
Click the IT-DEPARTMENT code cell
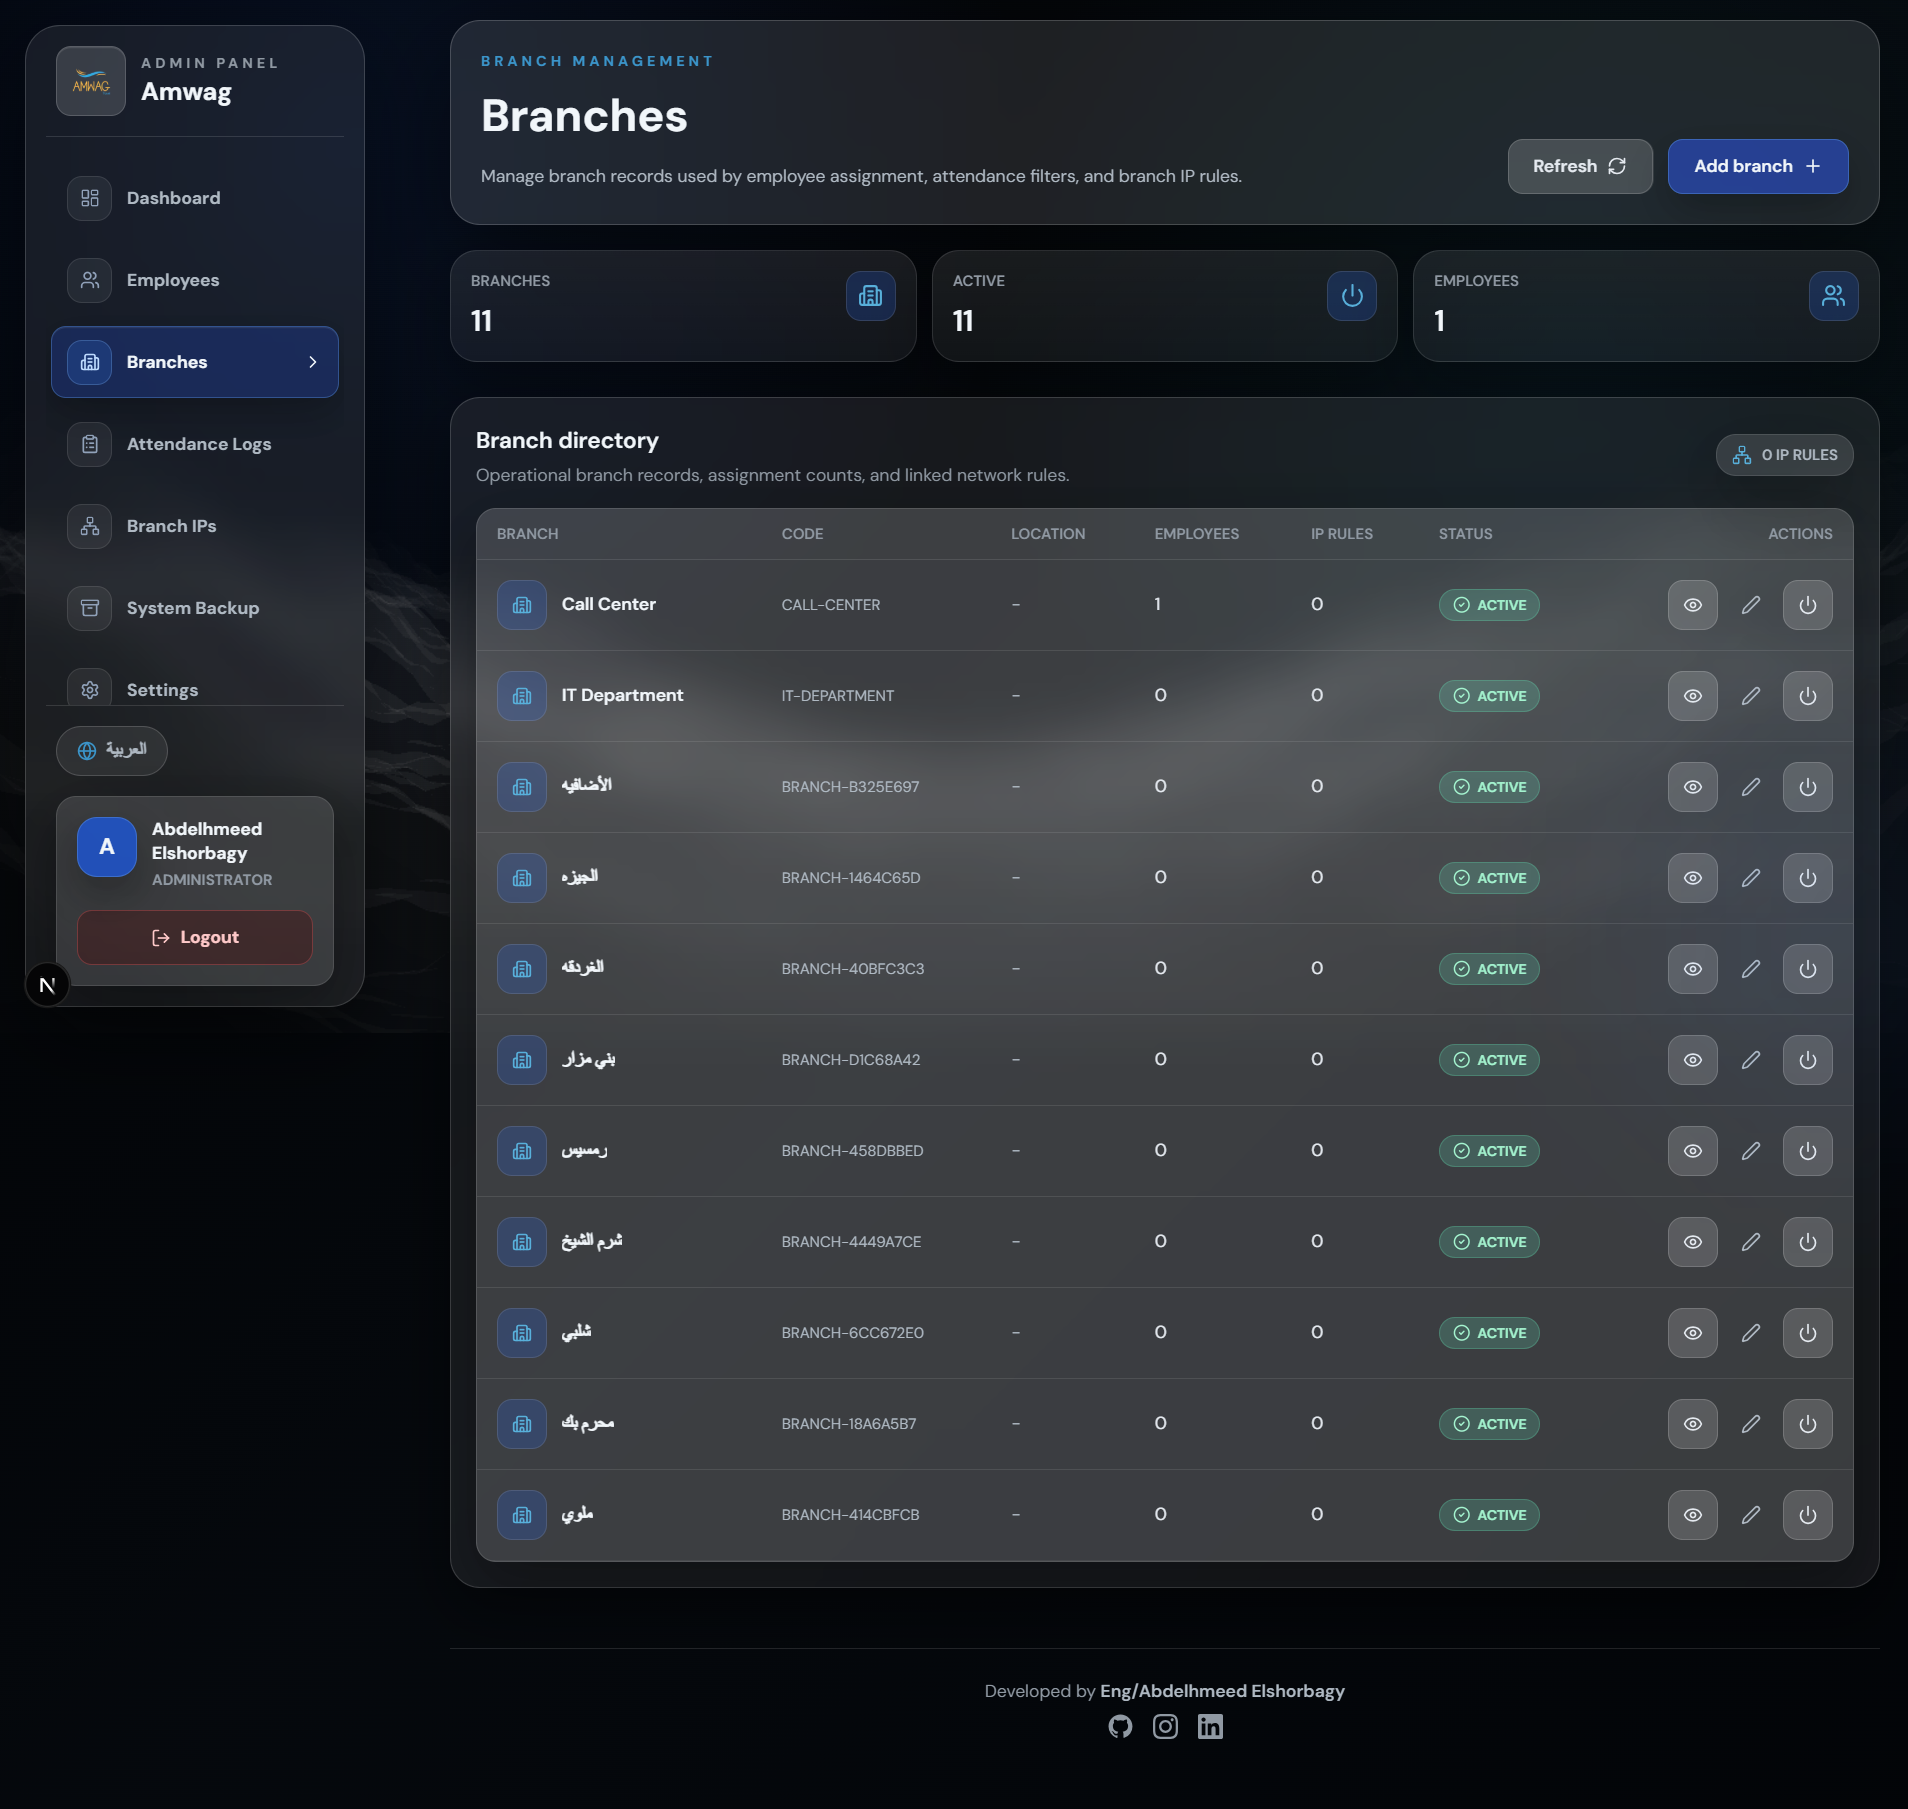(x=838, y=696)
